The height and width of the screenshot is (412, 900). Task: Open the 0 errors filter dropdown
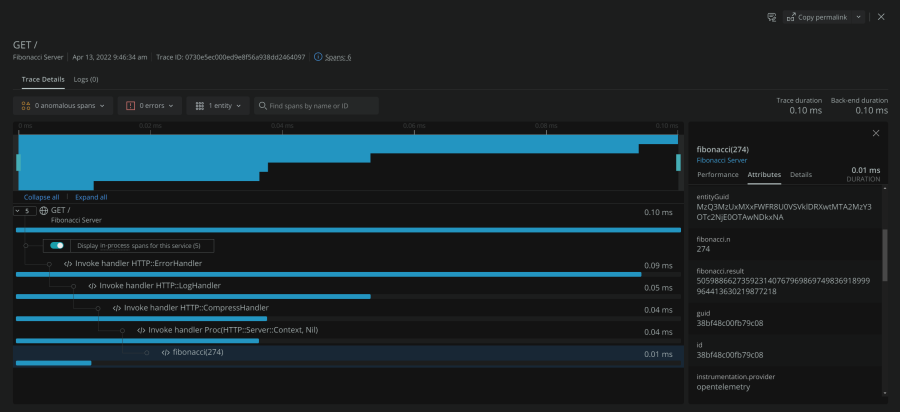coord(153,105)
